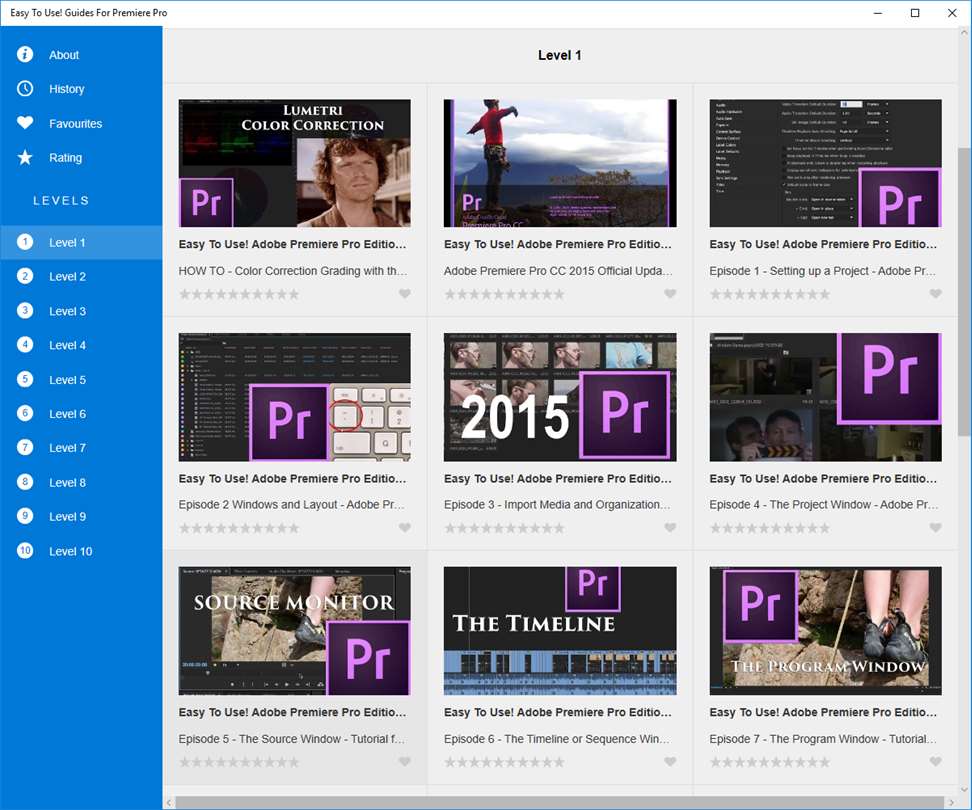Rate Episode 1 Setting up a Project stars
Image resolution: width=972 pixels, height=810 pixels.
[x=769, y=294]
